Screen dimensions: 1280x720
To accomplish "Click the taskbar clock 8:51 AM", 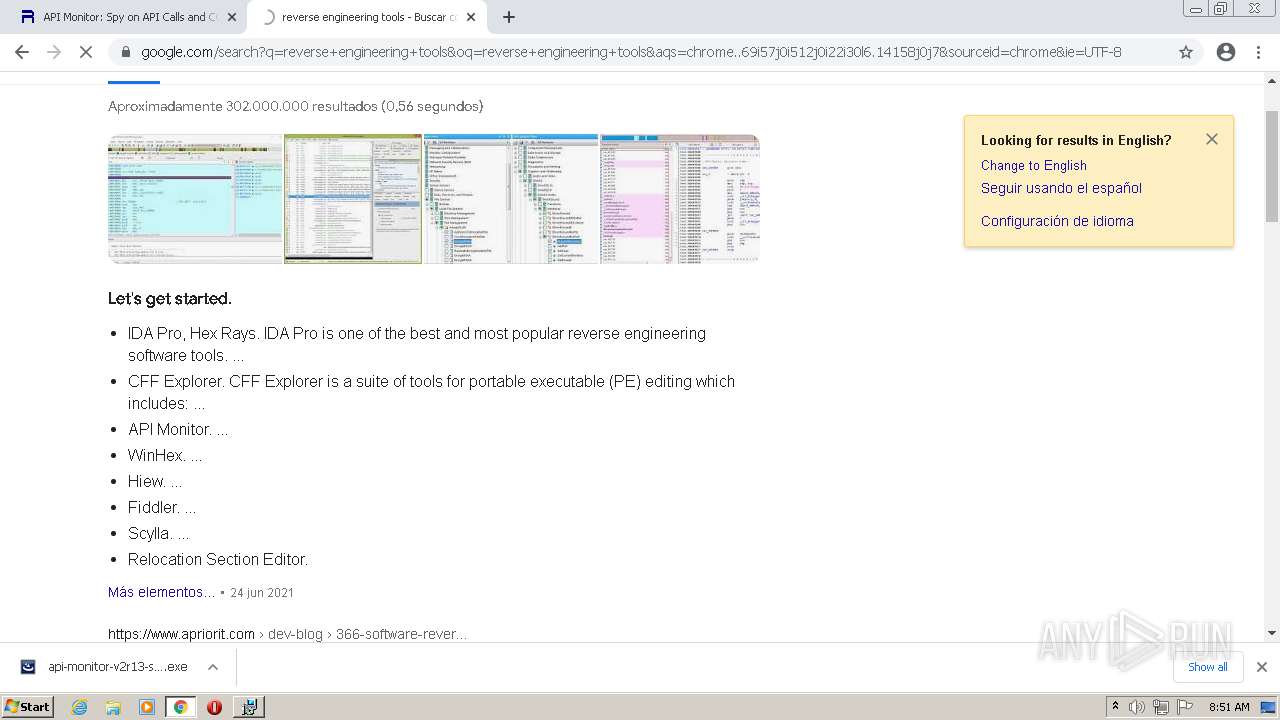I will pyautogui.click(x=1229, y=707).
